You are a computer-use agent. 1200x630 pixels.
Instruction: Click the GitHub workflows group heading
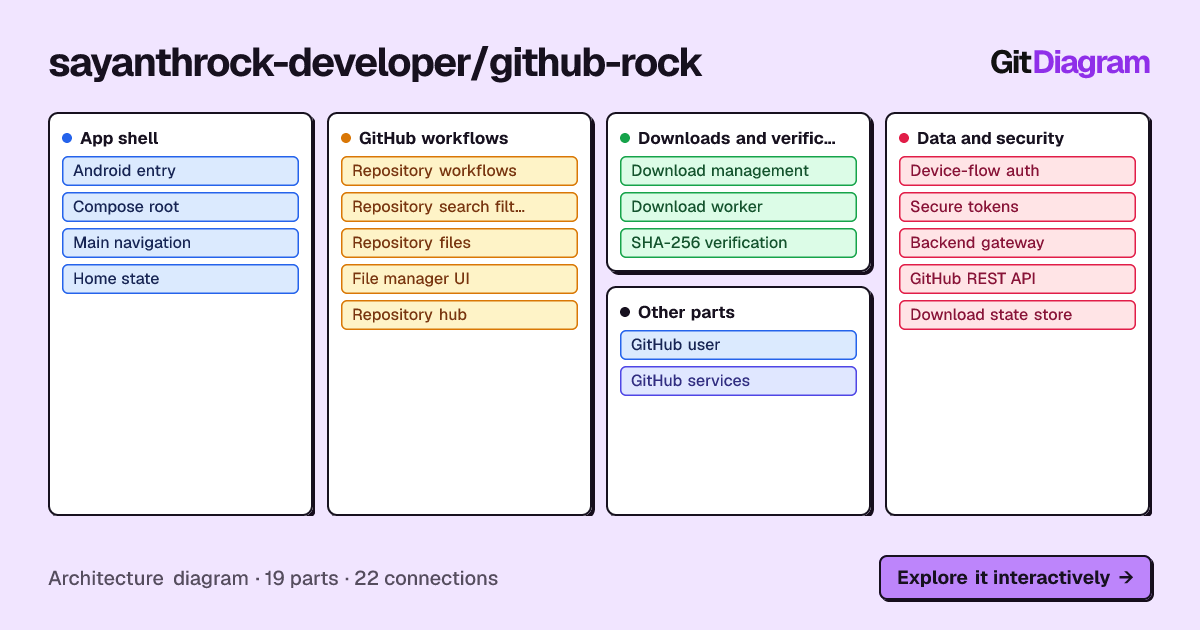click(433, 138)
